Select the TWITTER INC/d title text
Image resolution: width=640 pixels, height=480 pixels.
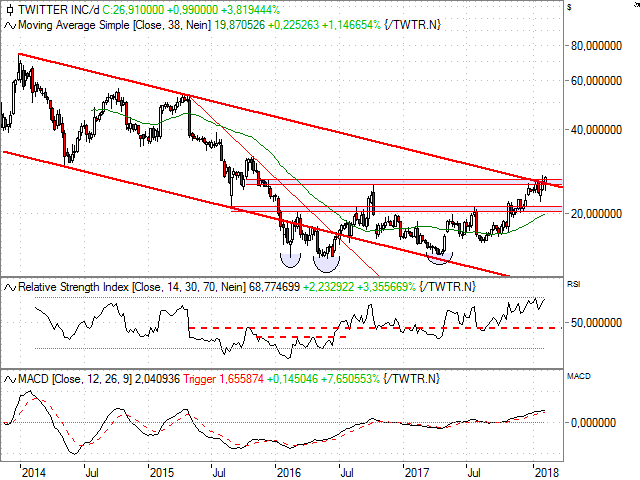pos(59,9)
